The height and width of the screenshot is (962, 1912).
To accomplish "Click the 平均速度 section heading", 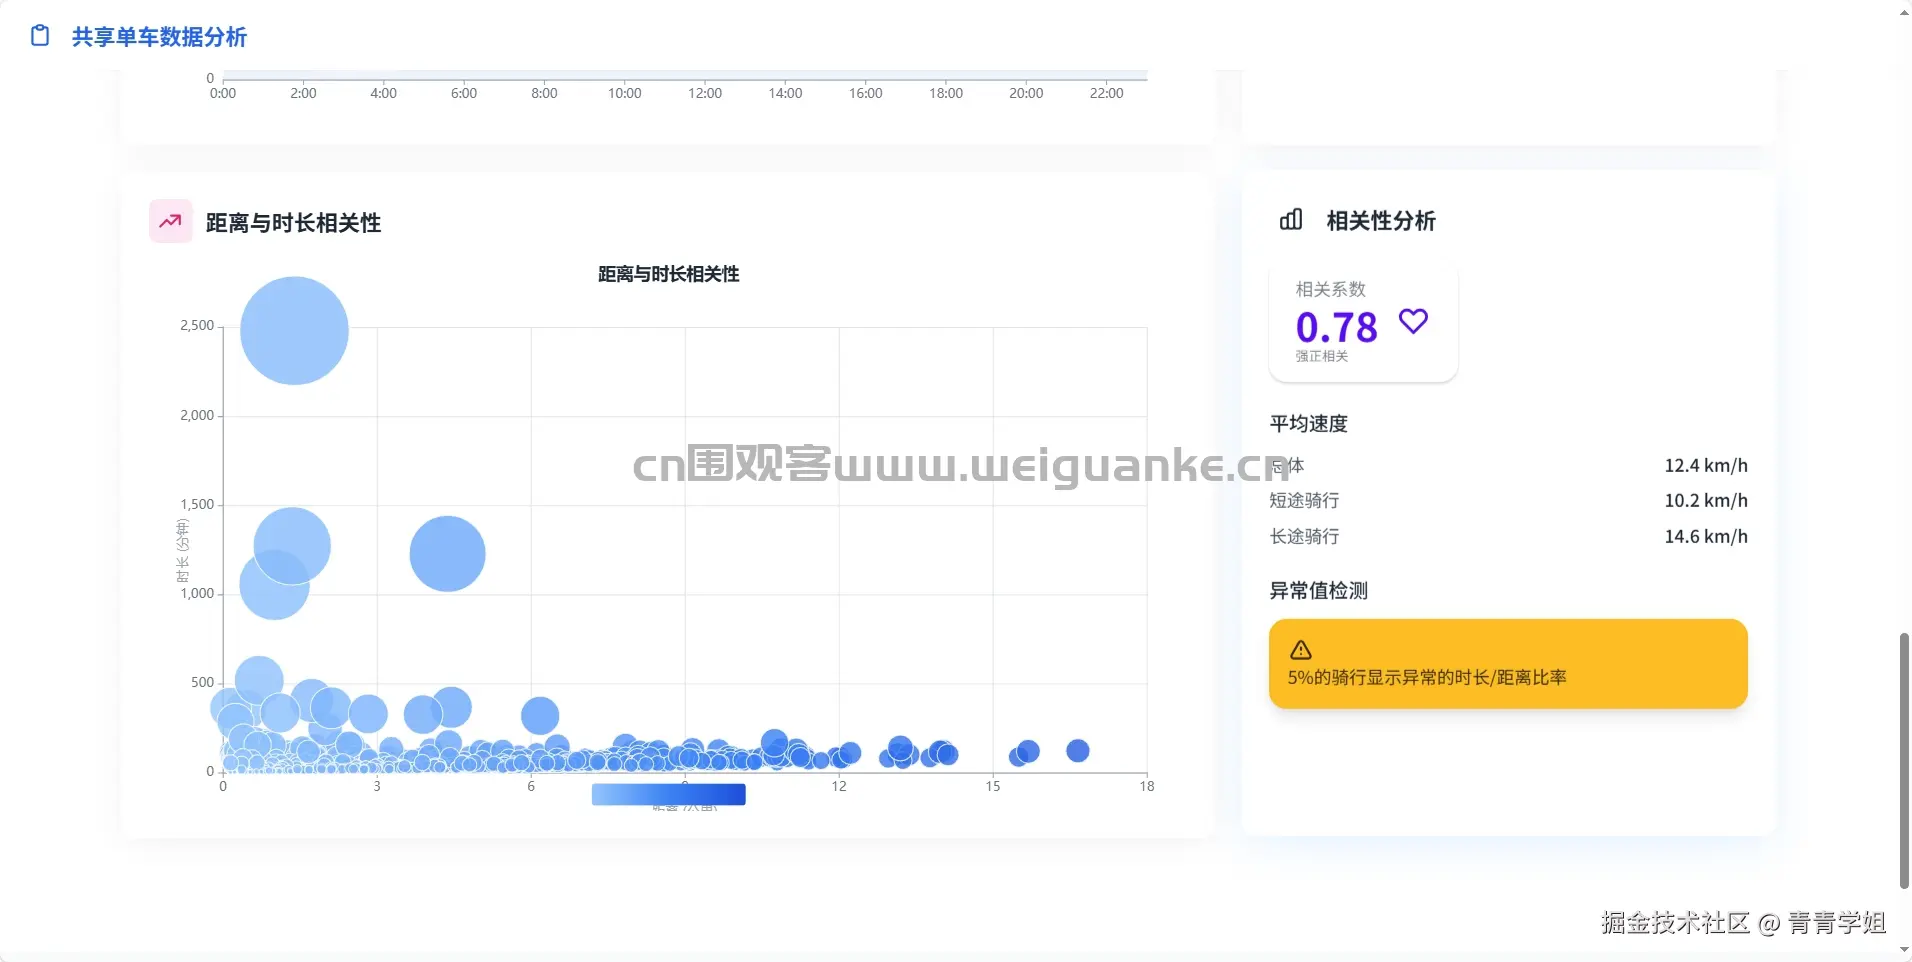I will [x=1308, y=424].
